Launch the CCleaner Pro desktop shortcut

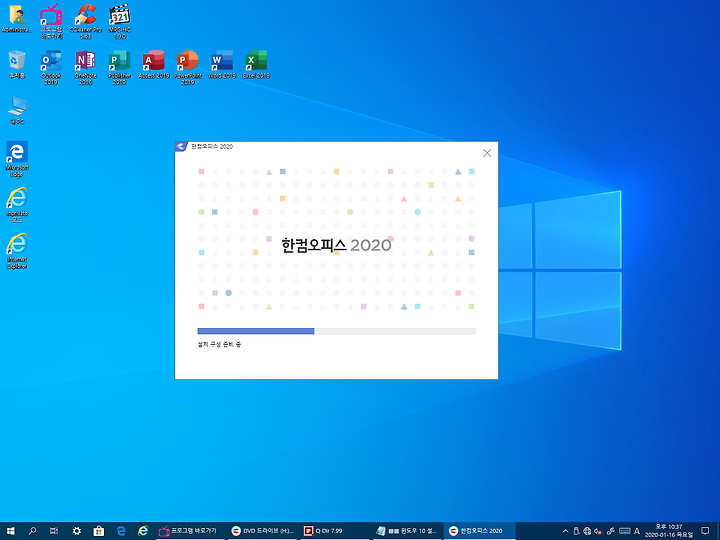click(x=85, y=22)
